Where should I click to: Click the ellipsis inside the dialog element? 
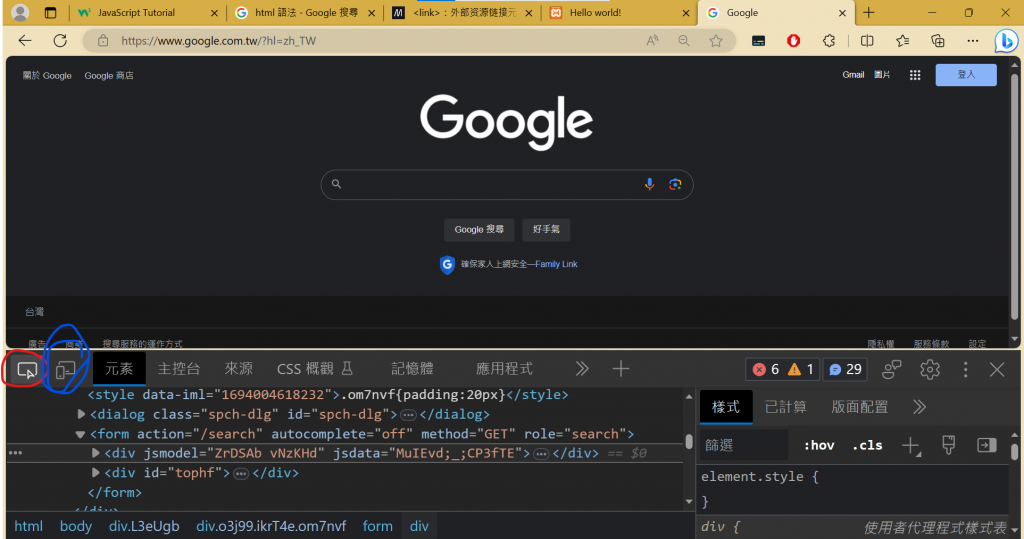click(408, 415)
